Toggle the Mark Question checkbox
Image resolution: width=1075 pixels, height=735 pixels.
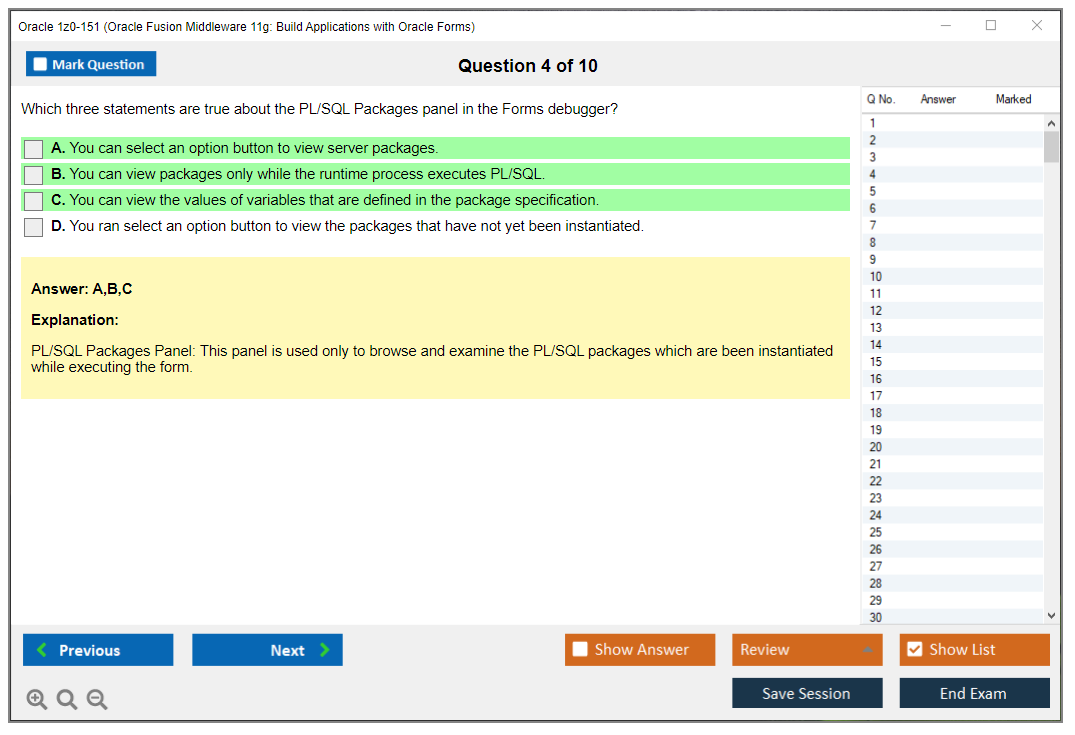pos(40,65)
